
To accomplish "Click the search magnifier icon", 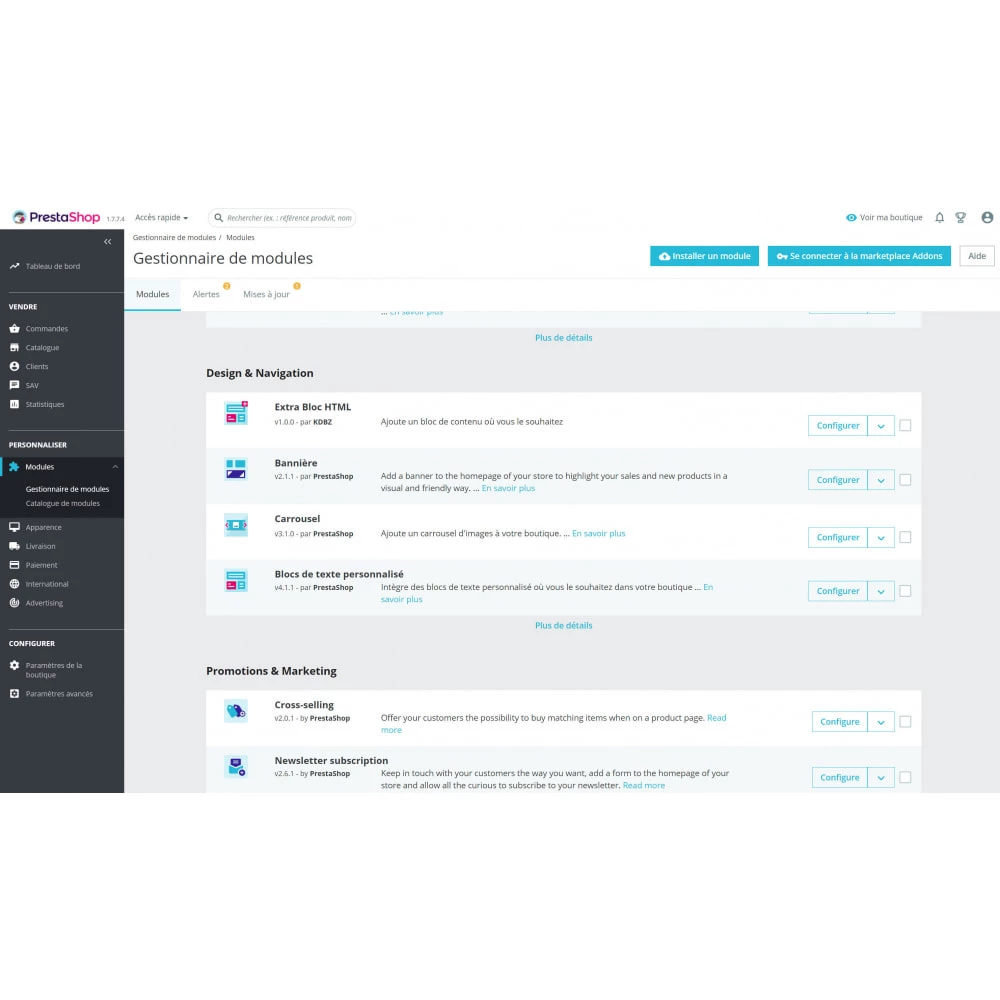I will [x=219, y=218].
